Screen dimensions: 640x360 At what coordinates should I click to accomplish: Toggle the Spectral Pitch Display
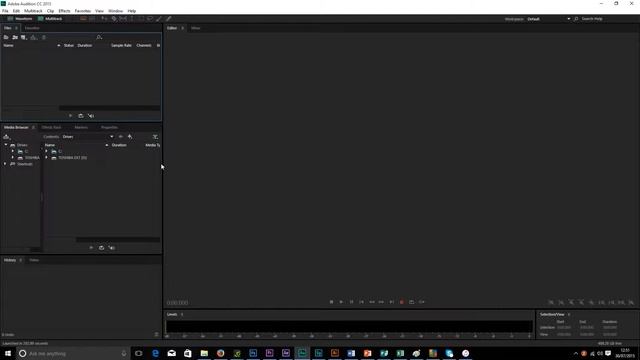92,19
